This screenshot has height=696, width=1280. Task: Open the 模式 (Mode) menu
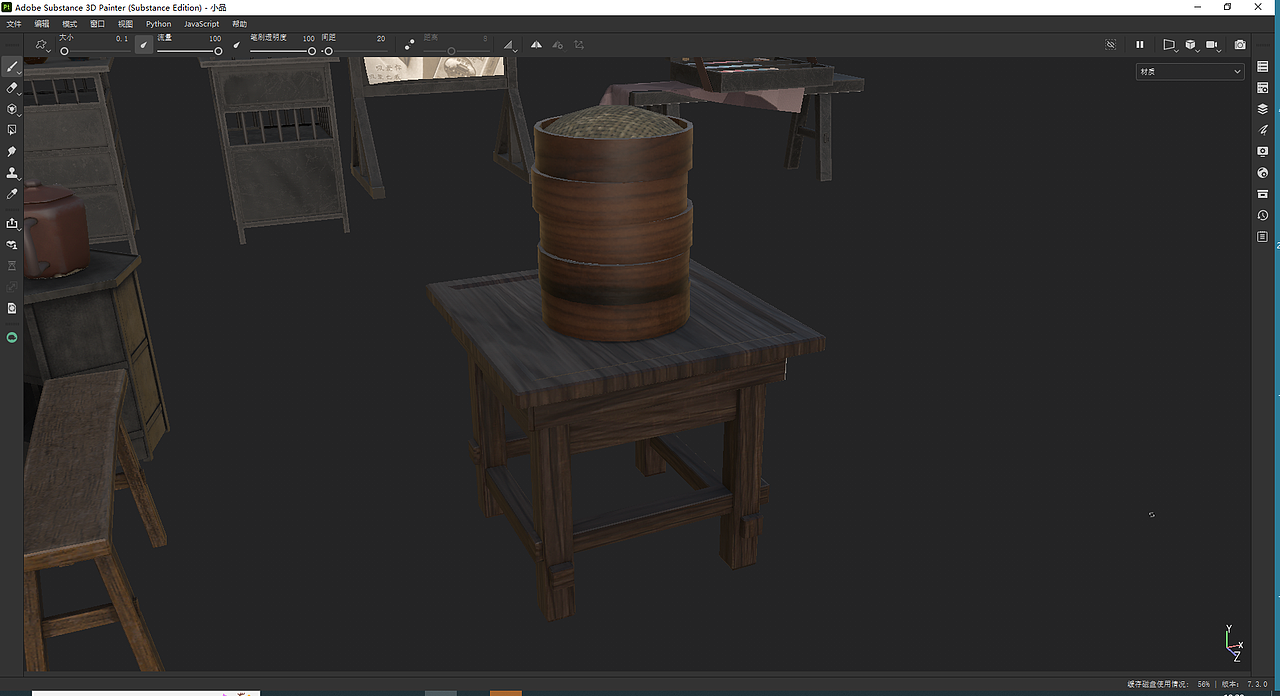coord(69,24)
